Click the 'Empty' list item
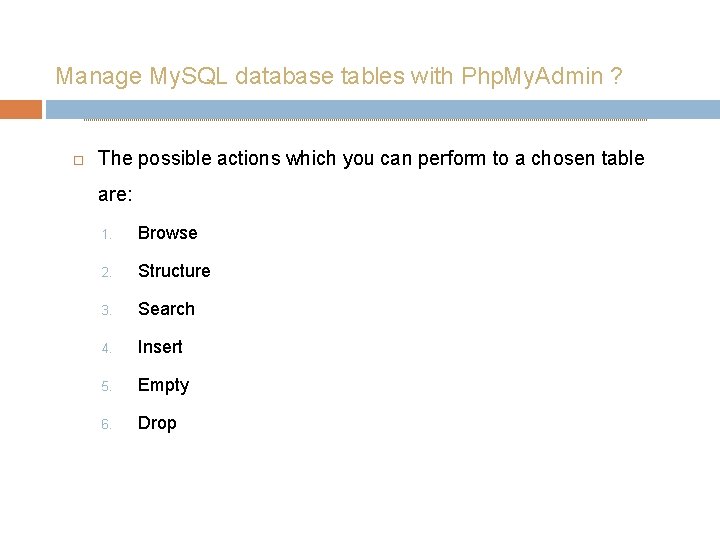 (163, 386)
